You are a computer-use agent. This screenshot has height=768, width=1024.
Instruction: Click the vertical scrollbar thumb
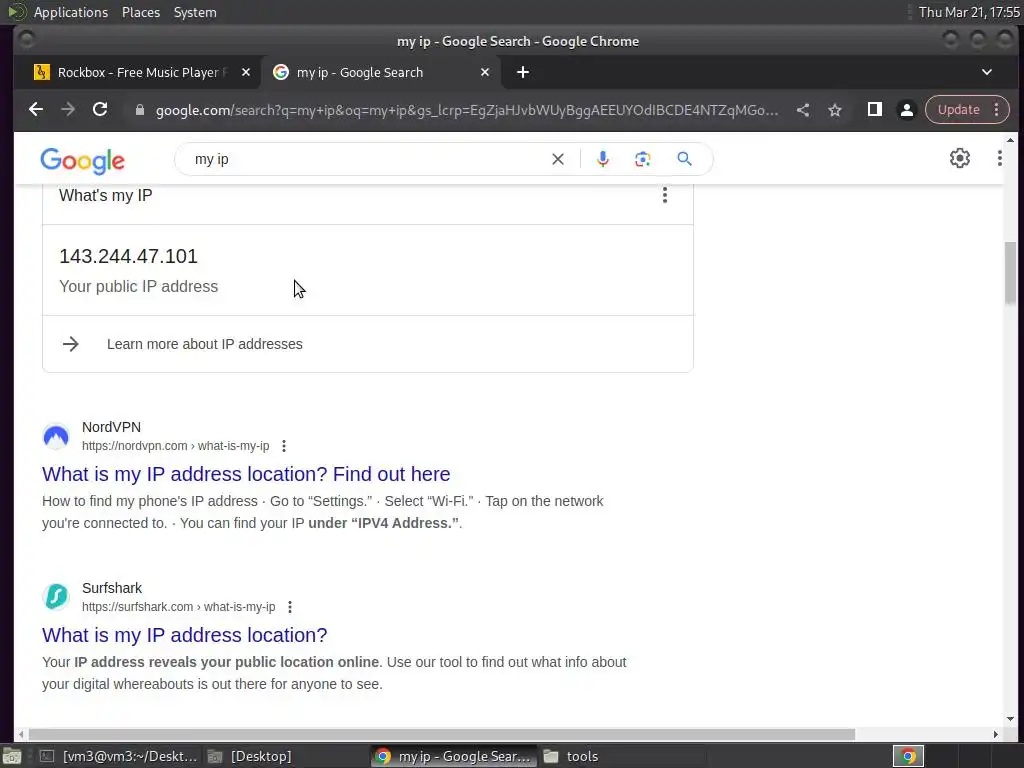(1010, 273)
